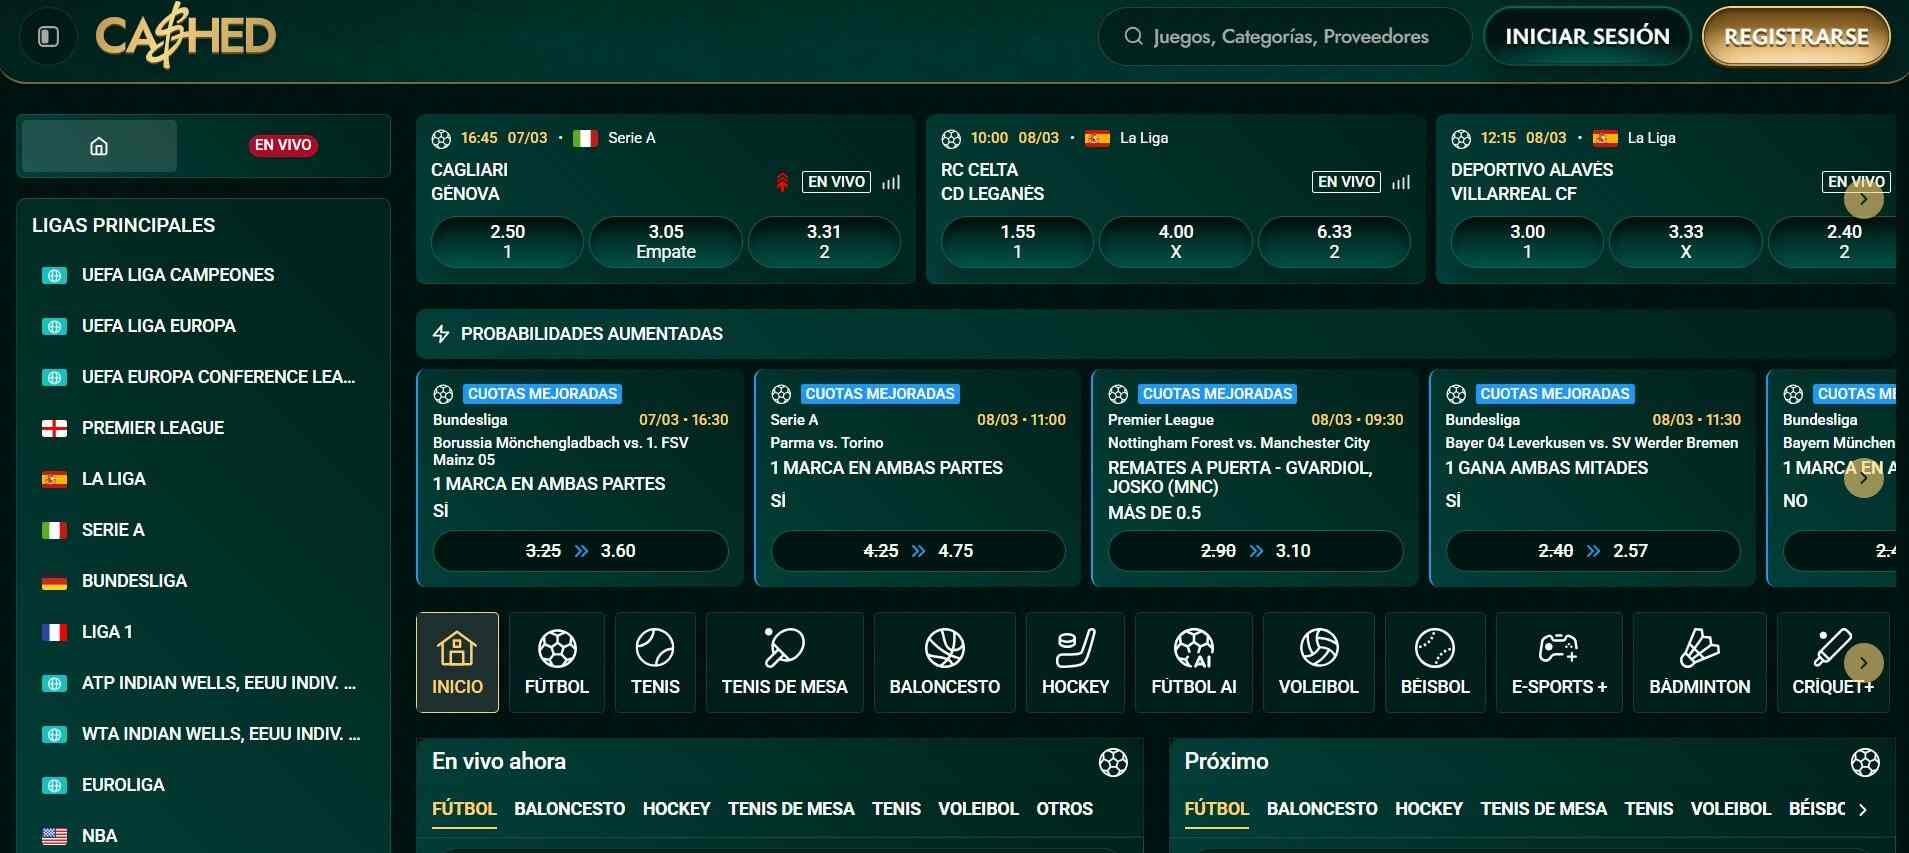Open stats icon for Cagliari match
The width and height of the screenshot is (1909, 853).
pos(891,182)
